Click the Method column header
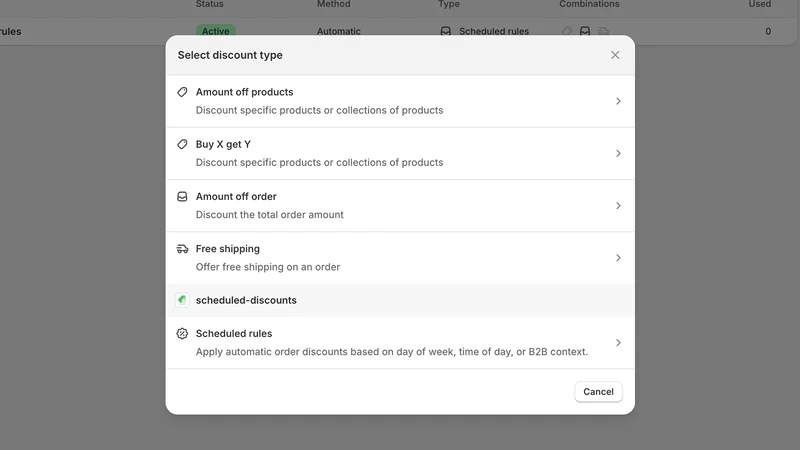This screenshot has width=800, height=450. point(334,4)
